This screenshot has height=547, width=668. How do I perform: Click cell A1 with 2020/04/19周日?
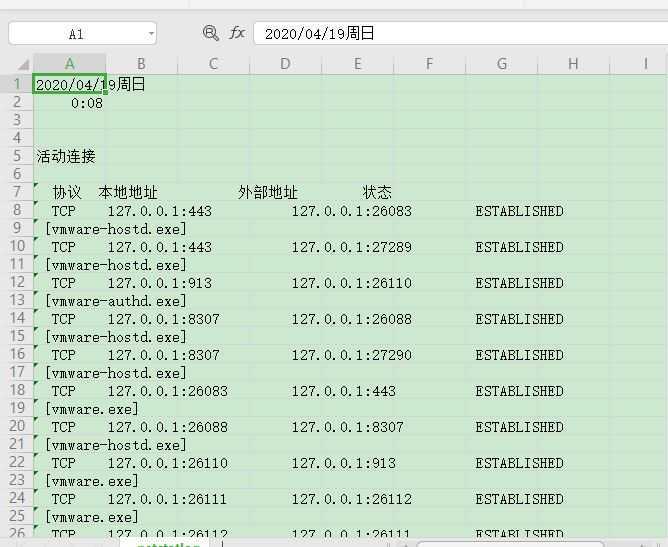pyautogui.click(x=69, y=84)
